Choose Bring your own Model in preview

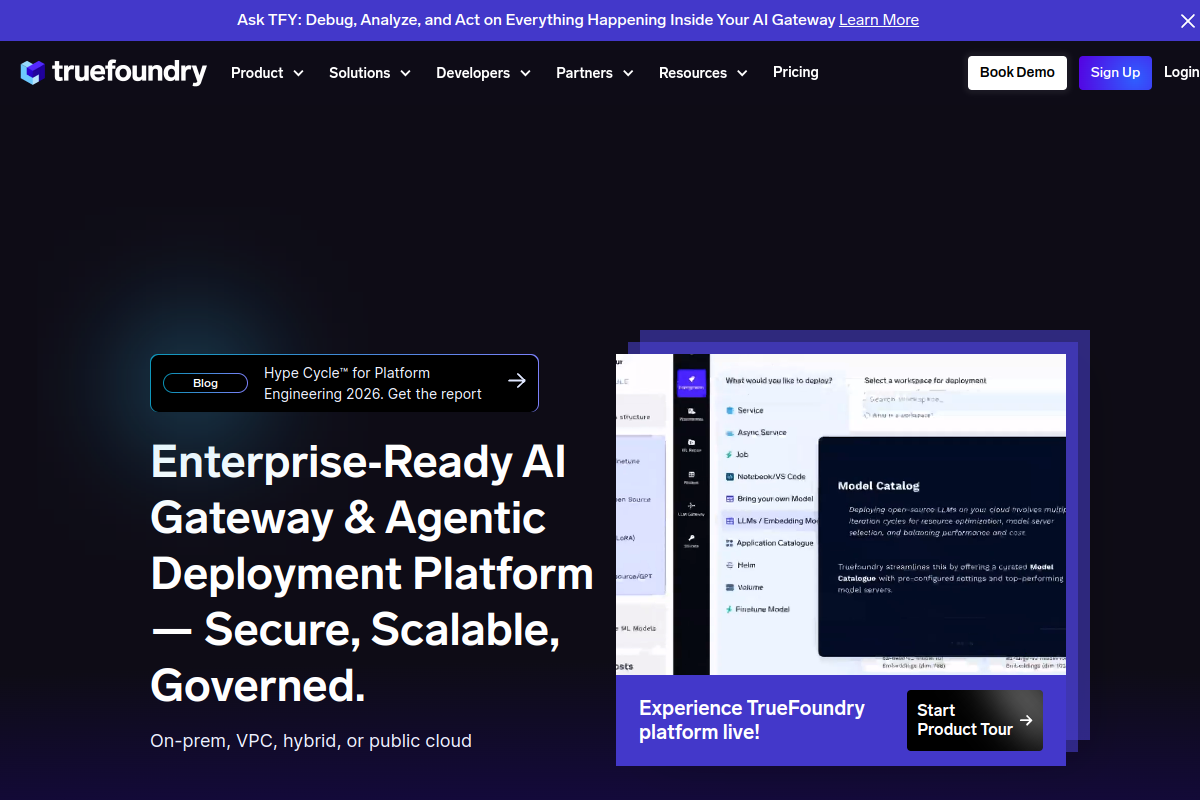(x=769, y=498)
